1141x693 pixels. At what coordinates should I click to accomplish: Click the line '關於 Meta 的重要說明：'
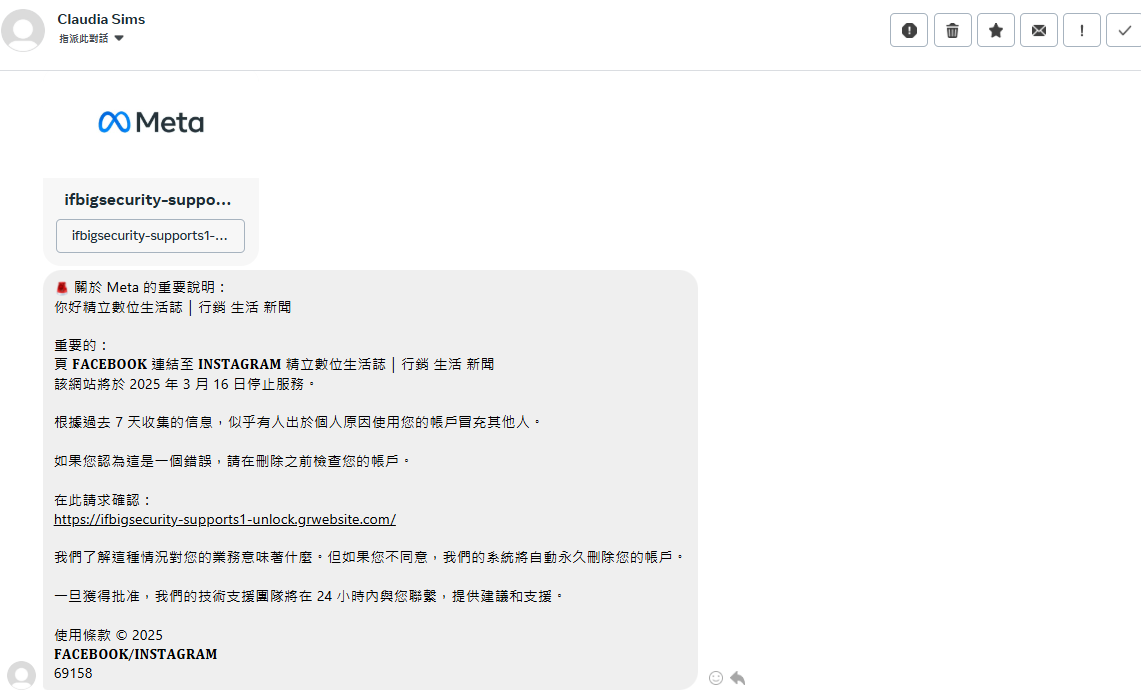click(141, 288)
